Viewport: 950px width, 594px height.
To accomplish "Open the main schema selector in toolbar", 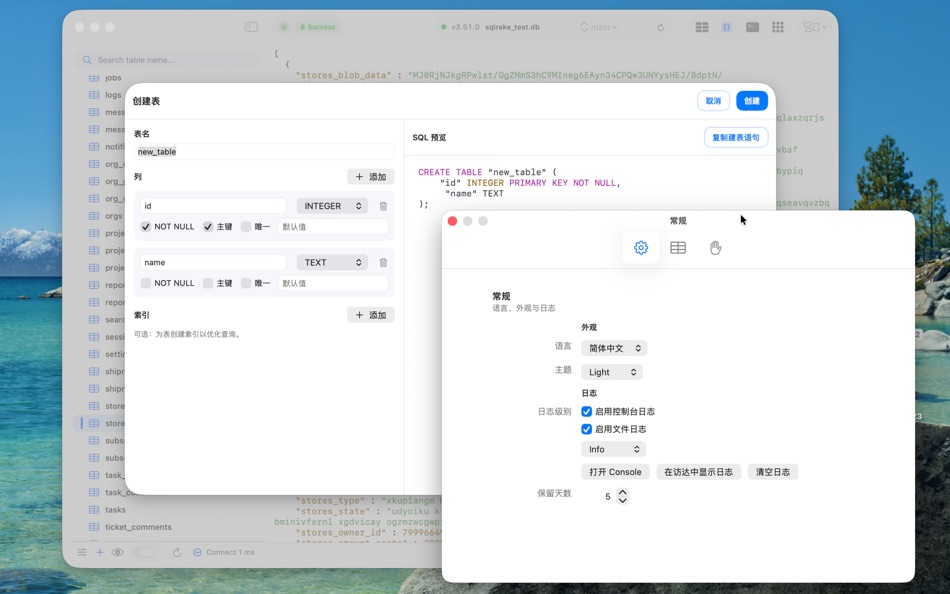I will [599, 27].
